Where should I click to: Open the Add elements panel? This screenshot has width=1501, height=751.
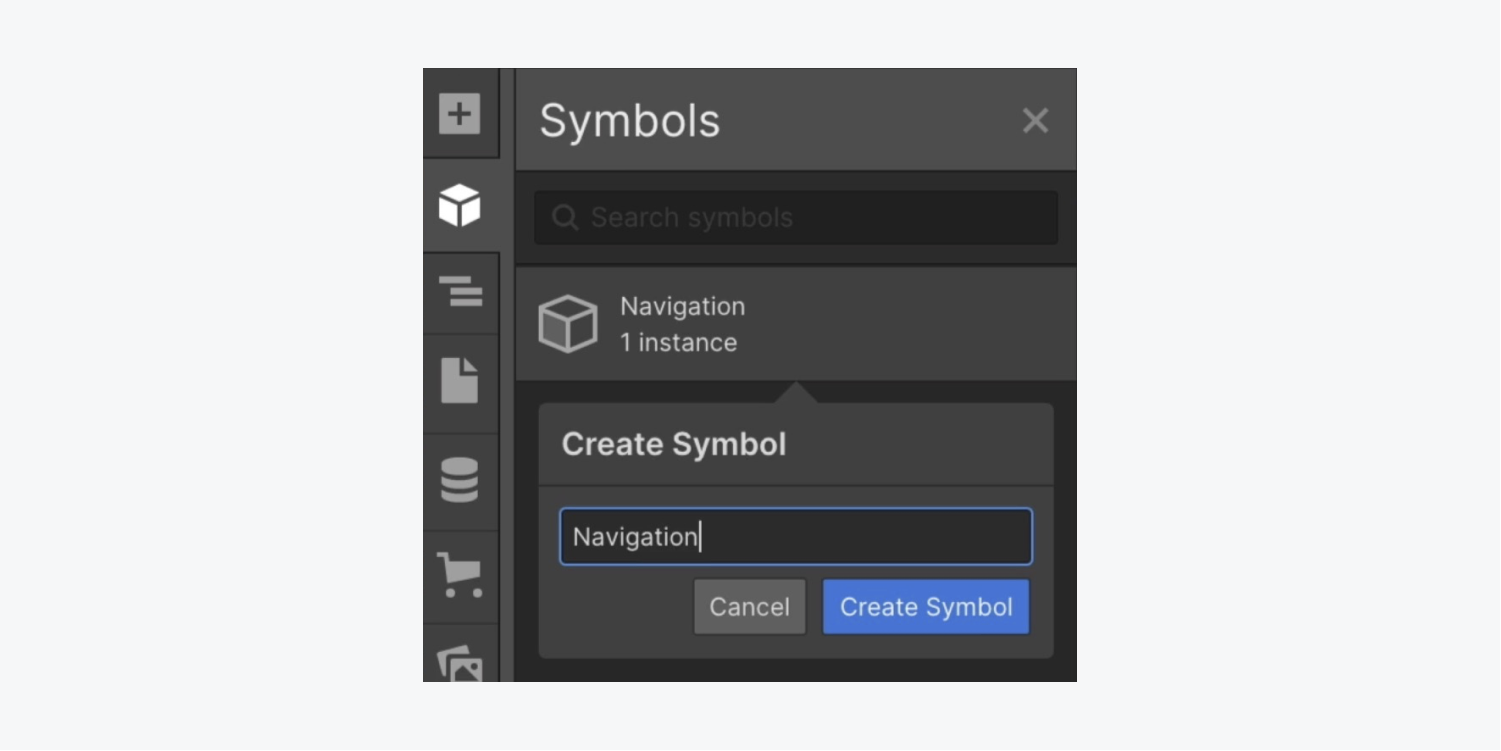point(460,114)
